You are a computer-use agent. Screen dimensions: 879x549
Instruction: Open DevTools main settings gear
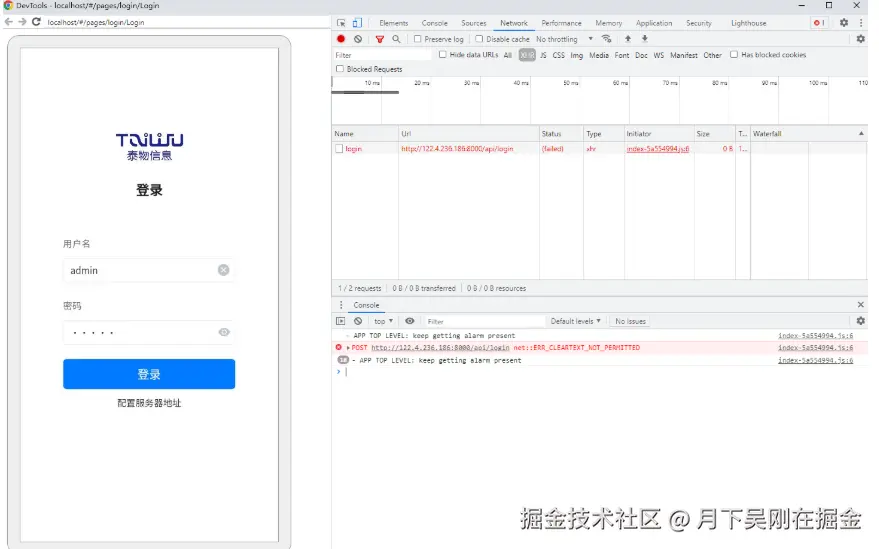point(844,22)
